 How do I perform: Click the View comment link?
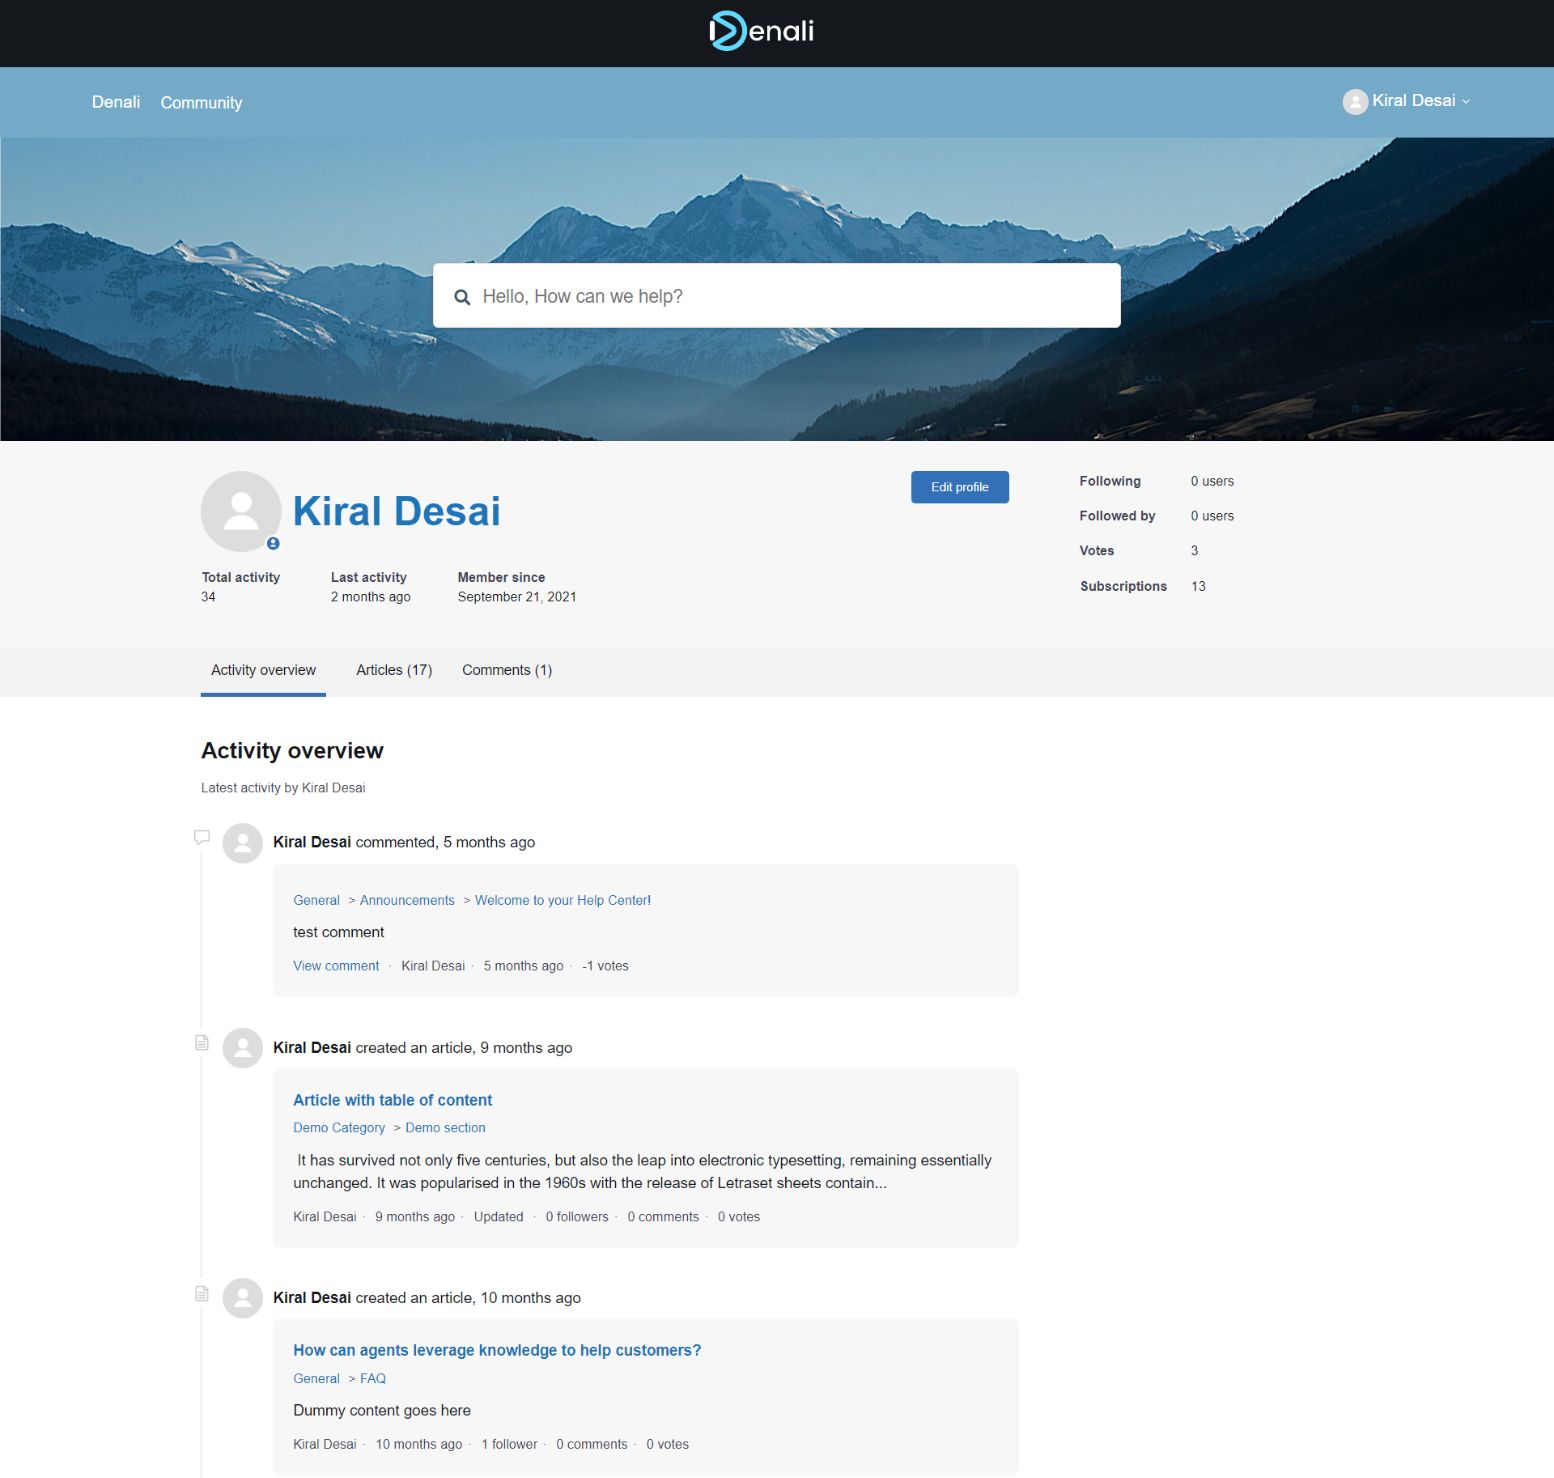click(336, 966)
